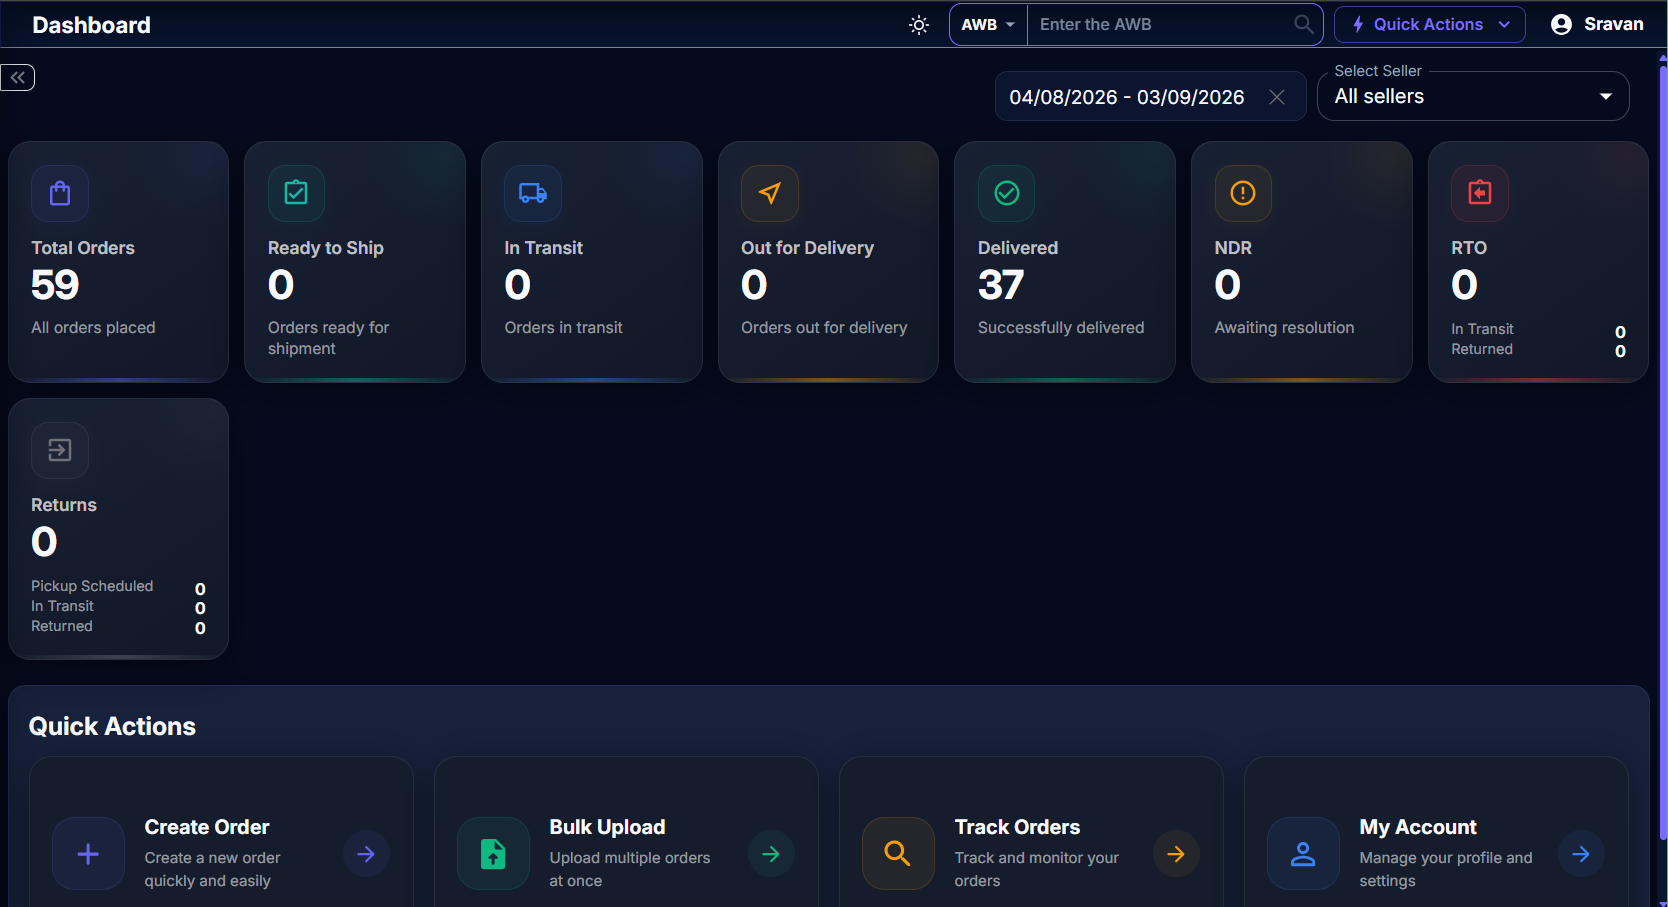Click the In Transit truck icon
The width and height of the screenshot is (1668, 907).
pos(533,193)
